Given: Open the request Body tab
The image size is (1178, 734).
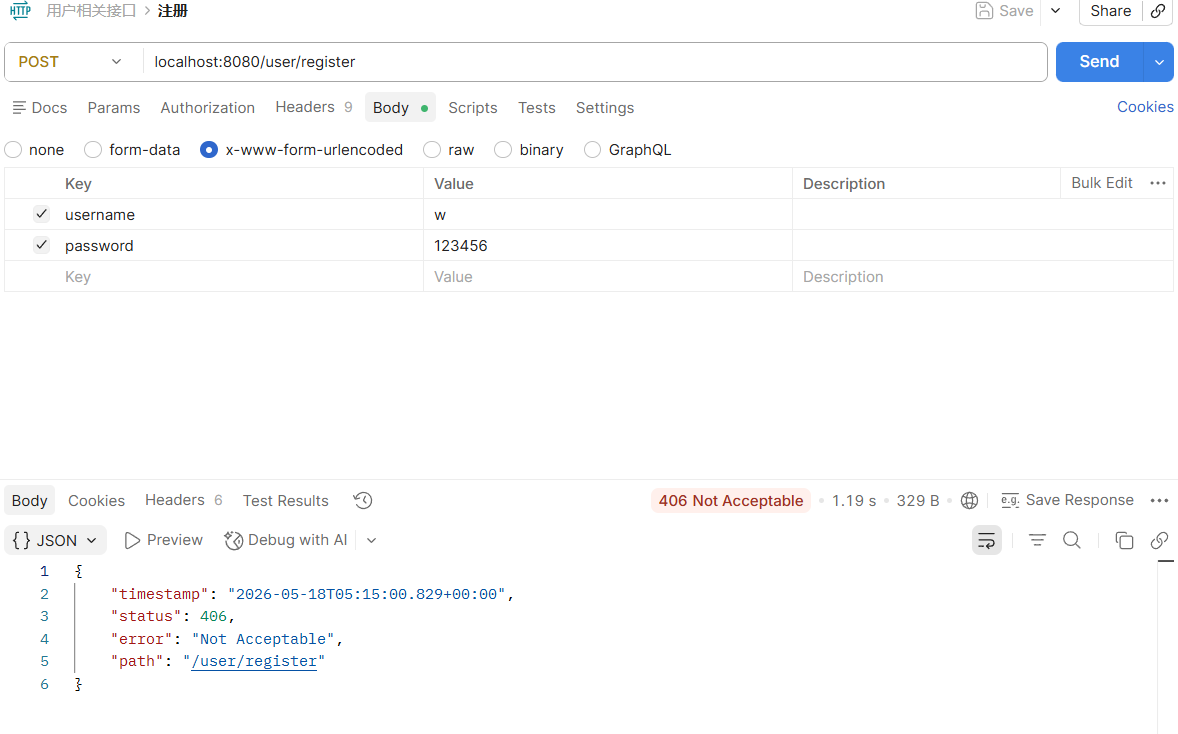Looking at the screenshot, I should point(400,107).
